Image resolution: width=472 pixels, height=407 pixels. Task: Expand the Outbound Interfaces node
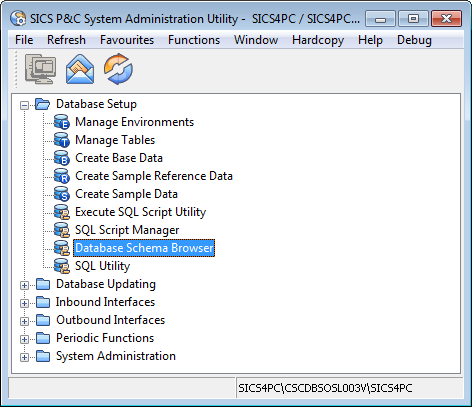[24, 321]
